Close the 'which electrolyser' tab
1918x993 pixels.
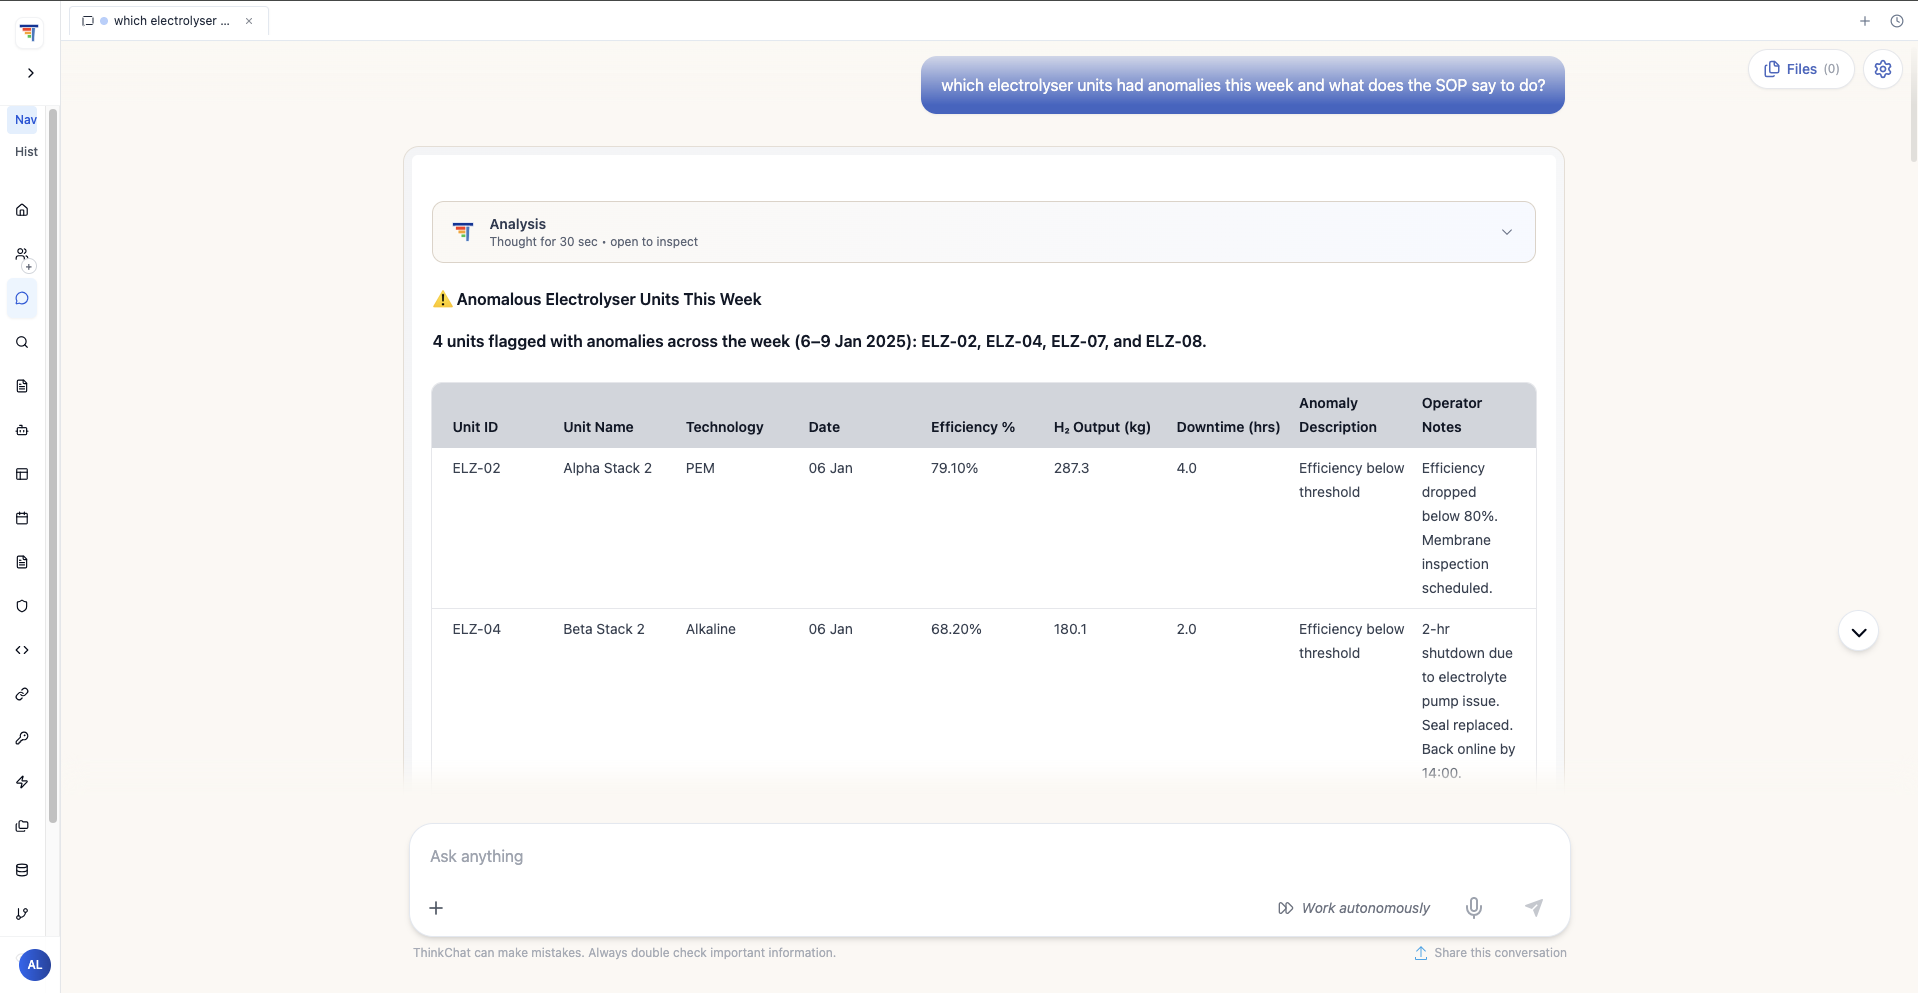[x=249, y=21]
